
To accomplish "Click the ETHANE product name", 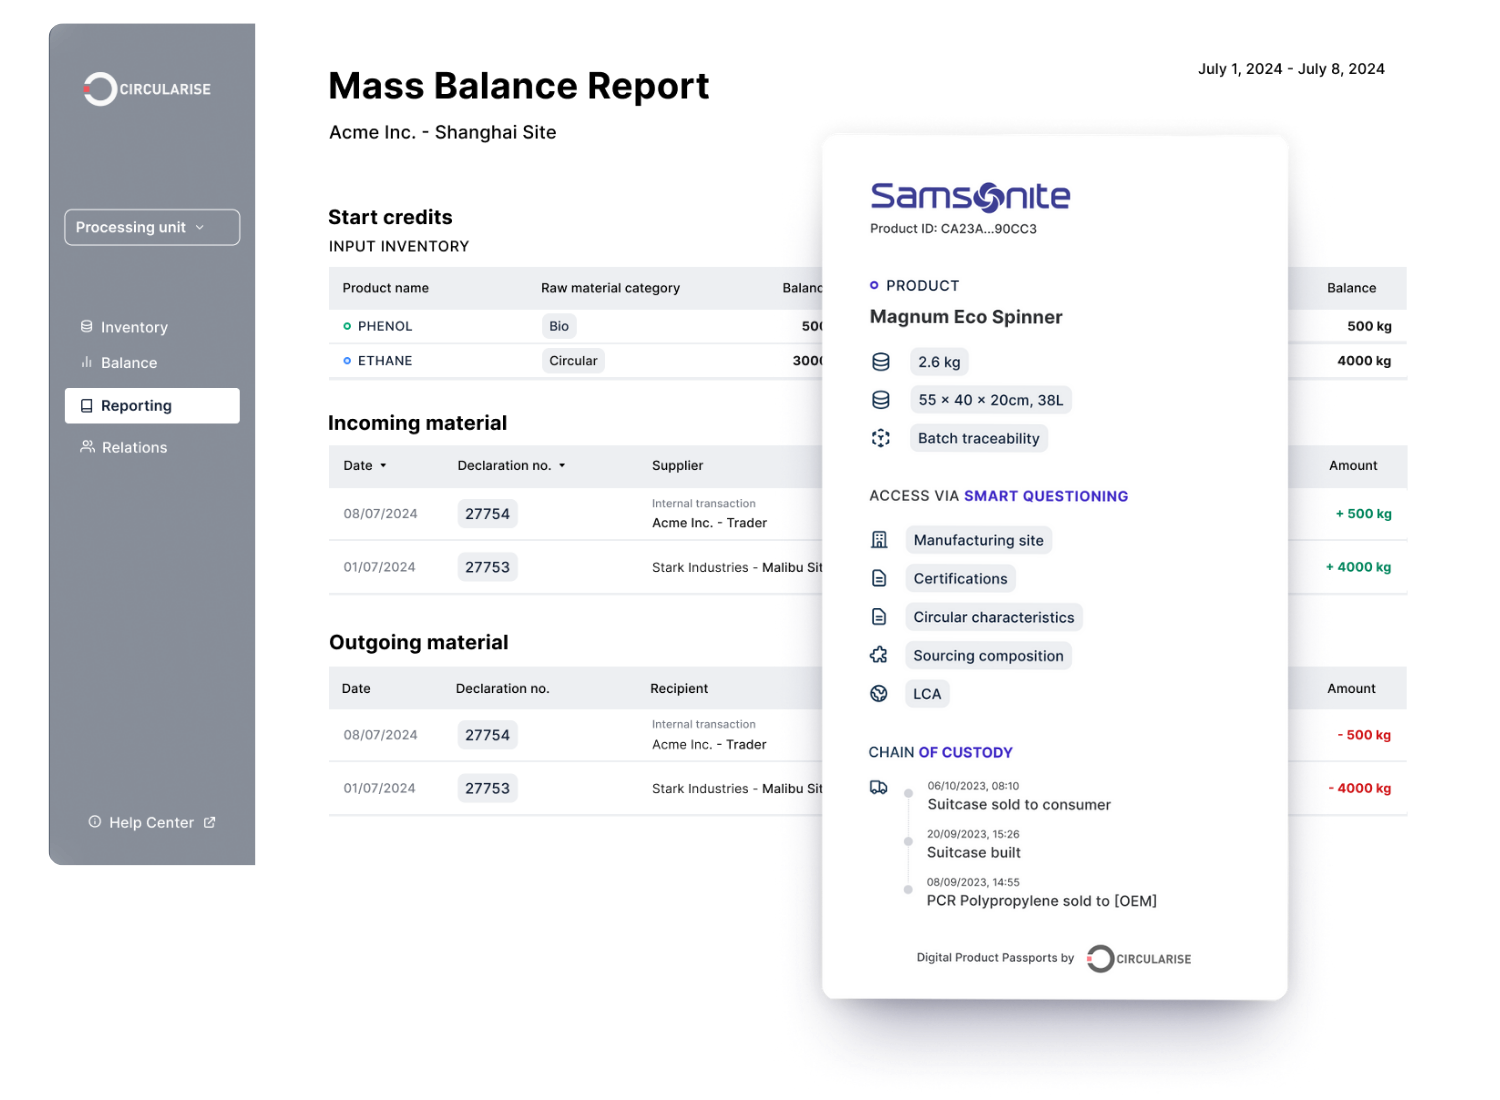I will [x=385, y=361].
